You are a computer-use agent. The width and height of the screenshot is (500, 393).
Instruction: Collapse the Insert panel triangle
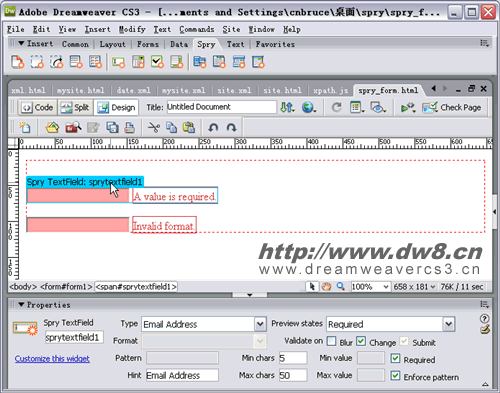pyautogui.click(x=21, y=43)
